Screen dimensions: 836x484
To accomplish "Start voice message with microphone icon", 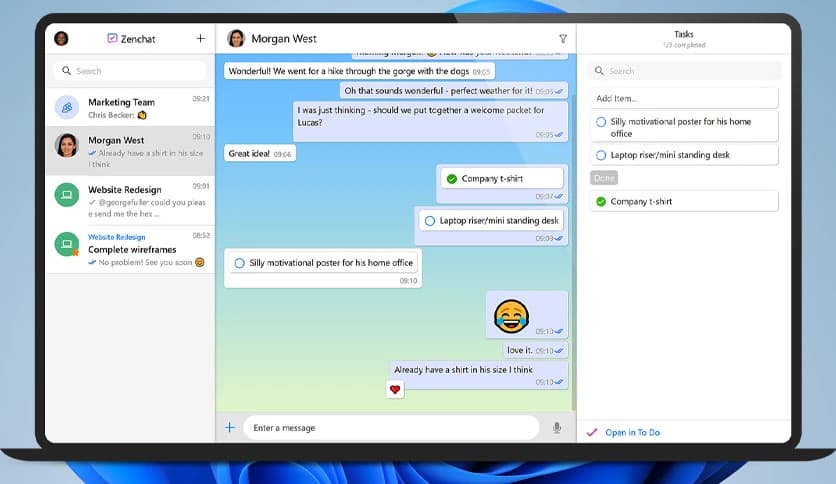I will pos(557,427).
